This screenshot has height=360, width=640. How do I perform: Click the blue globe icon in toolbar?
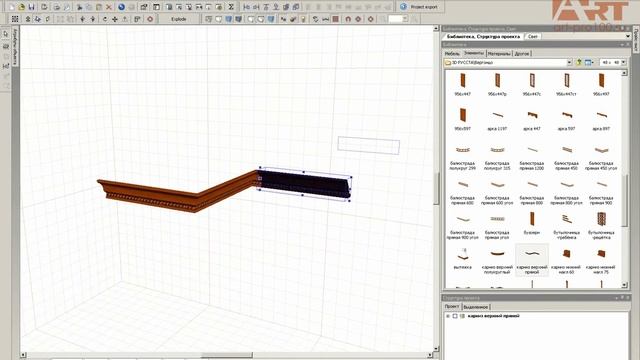(121, 7)
